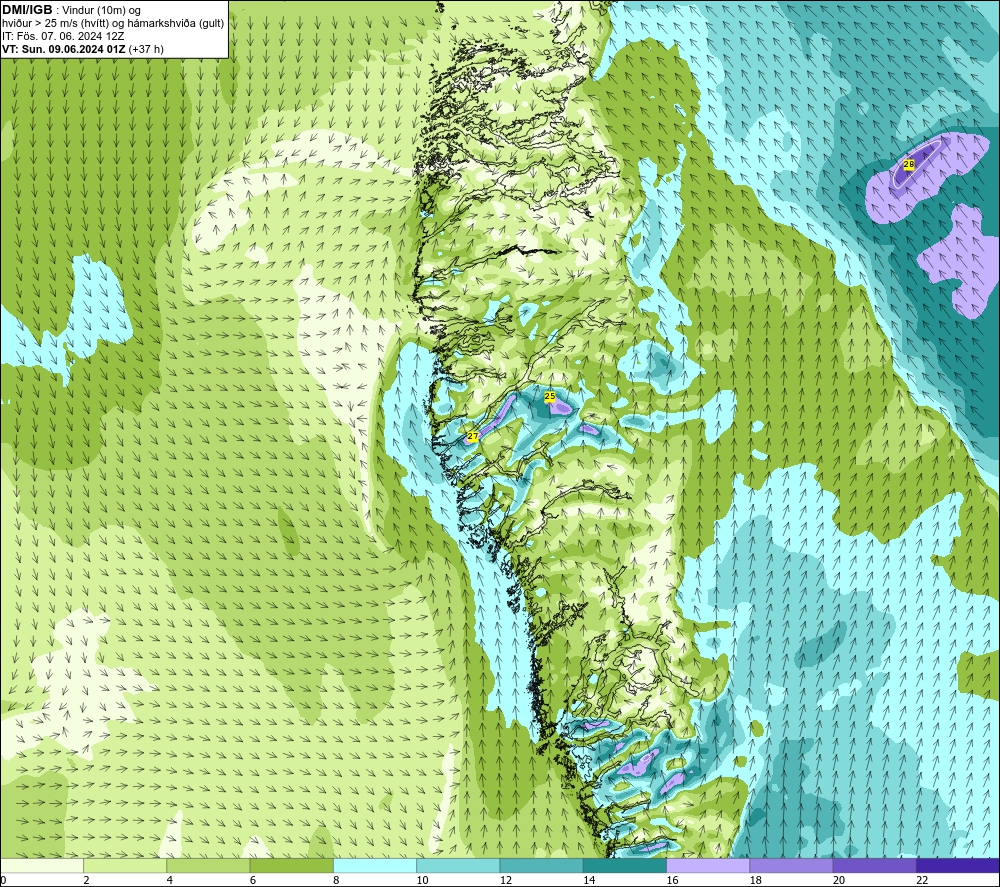Click the 12–14 m/s teal legend swatch

point(541,866)
